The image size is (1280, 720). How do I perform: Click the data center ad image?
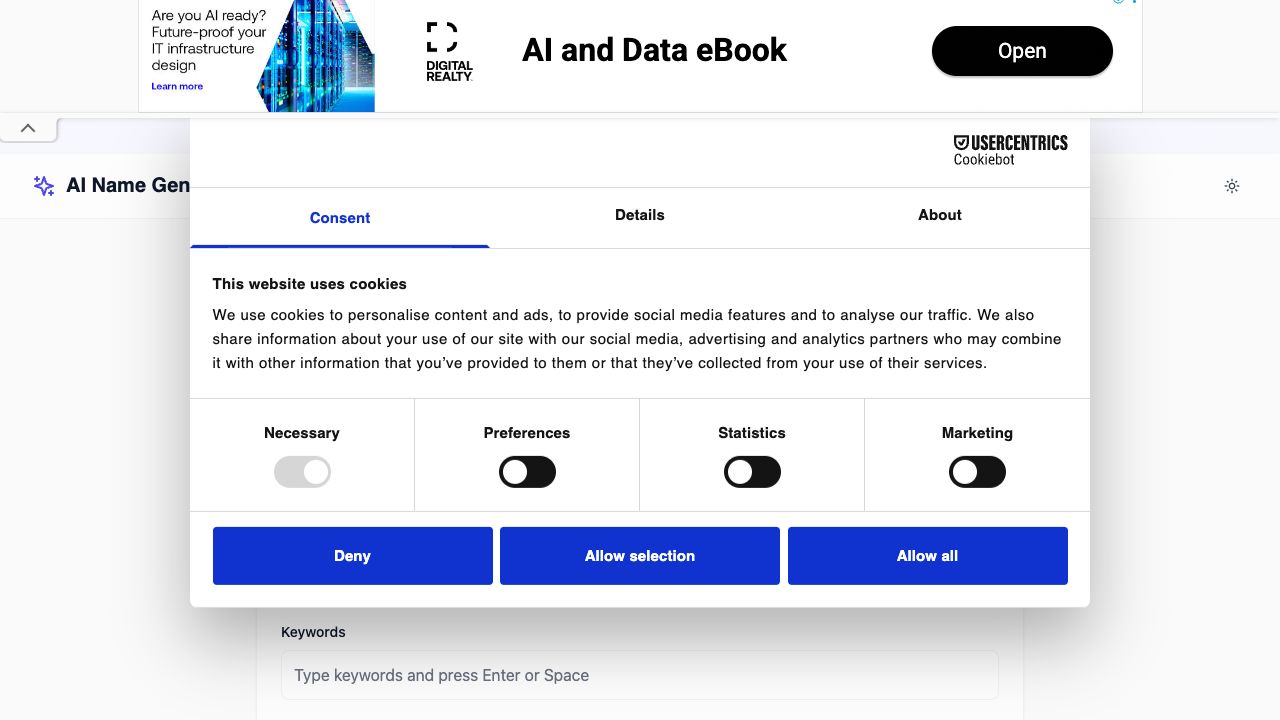[x=315, y=56]
